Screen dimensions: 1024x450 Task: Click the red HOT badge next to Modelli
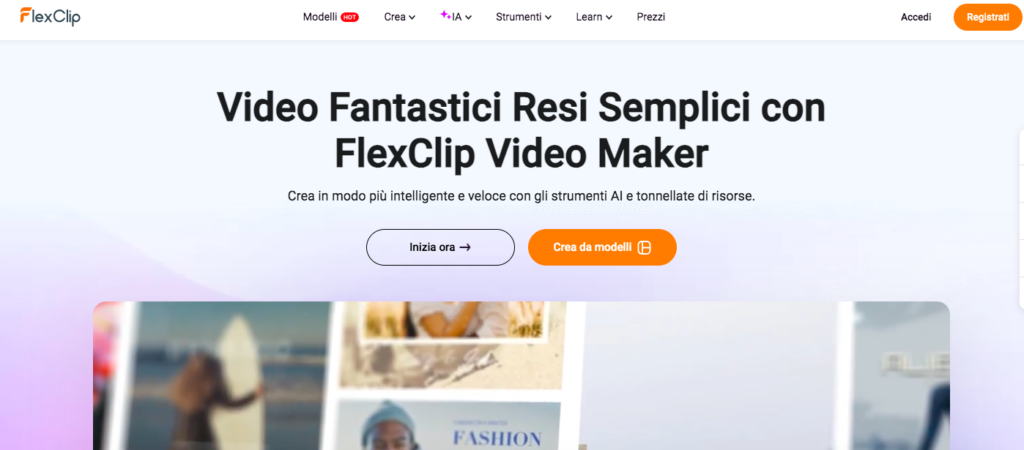tap(349, 18)
